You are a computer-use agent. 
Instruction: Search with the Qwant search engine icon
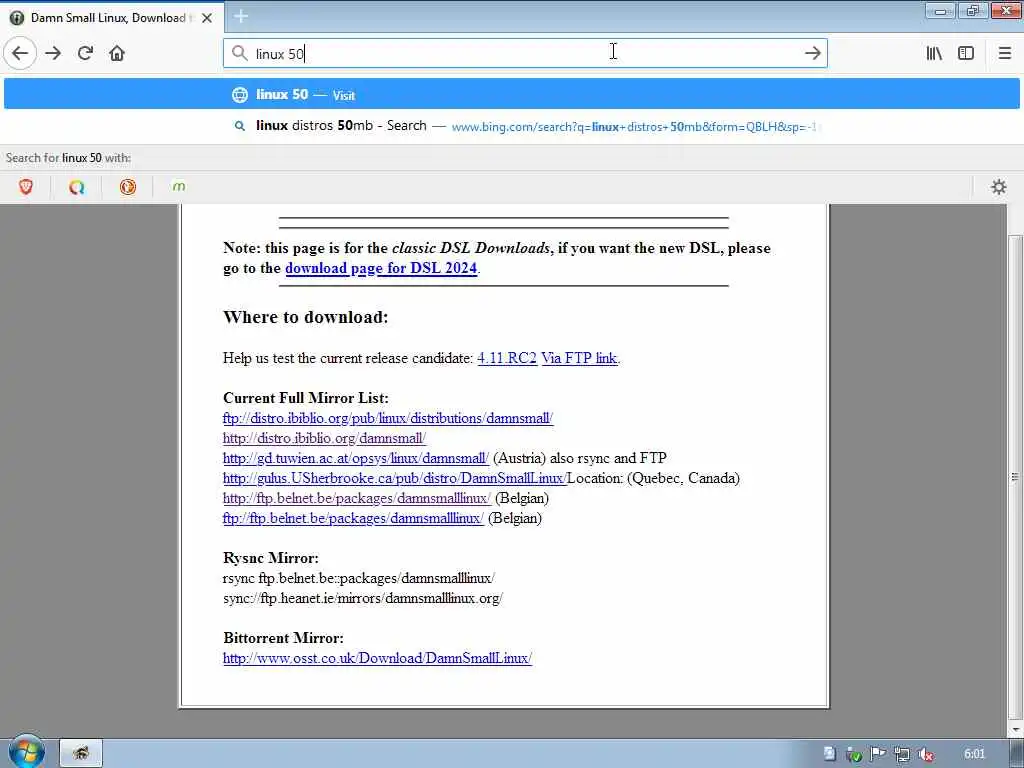[x=77, y=187]
